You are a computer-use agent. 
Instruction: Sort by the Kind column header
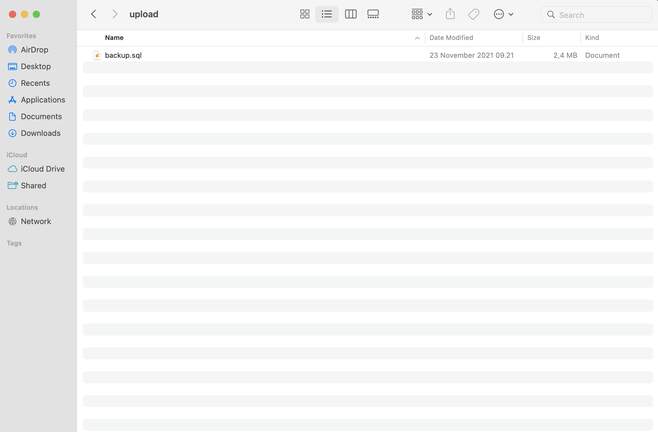pyautogui.click(x=592, y=37)
